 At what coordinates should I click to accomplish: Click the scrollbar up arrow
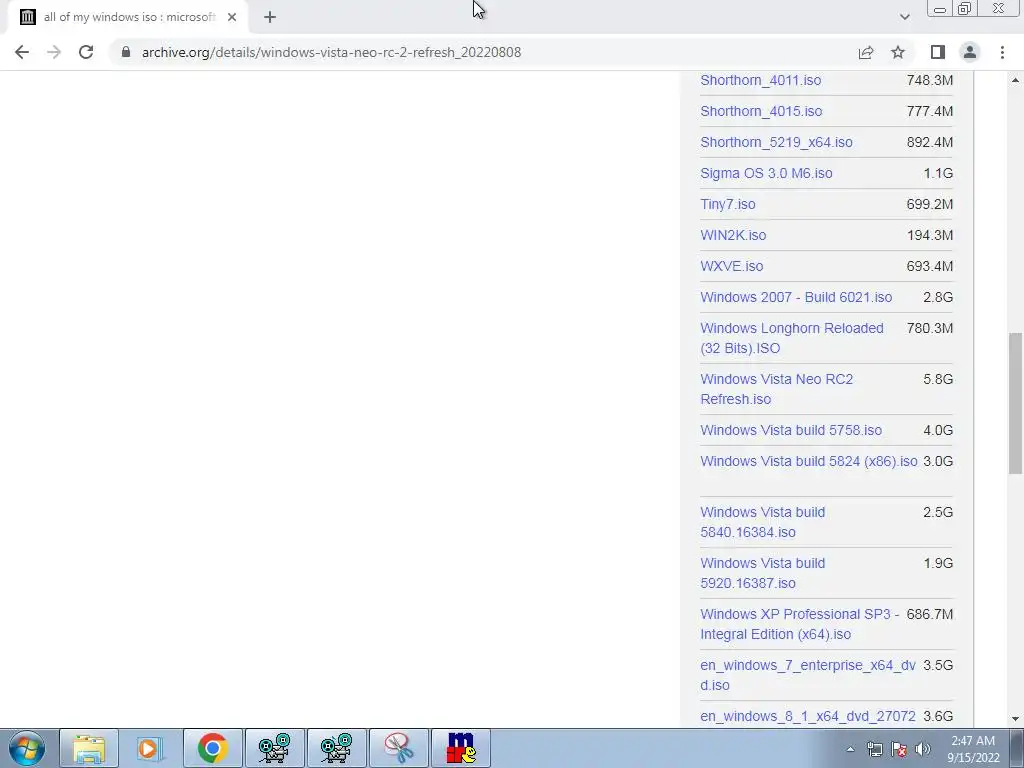click(x=1015, y=80)
